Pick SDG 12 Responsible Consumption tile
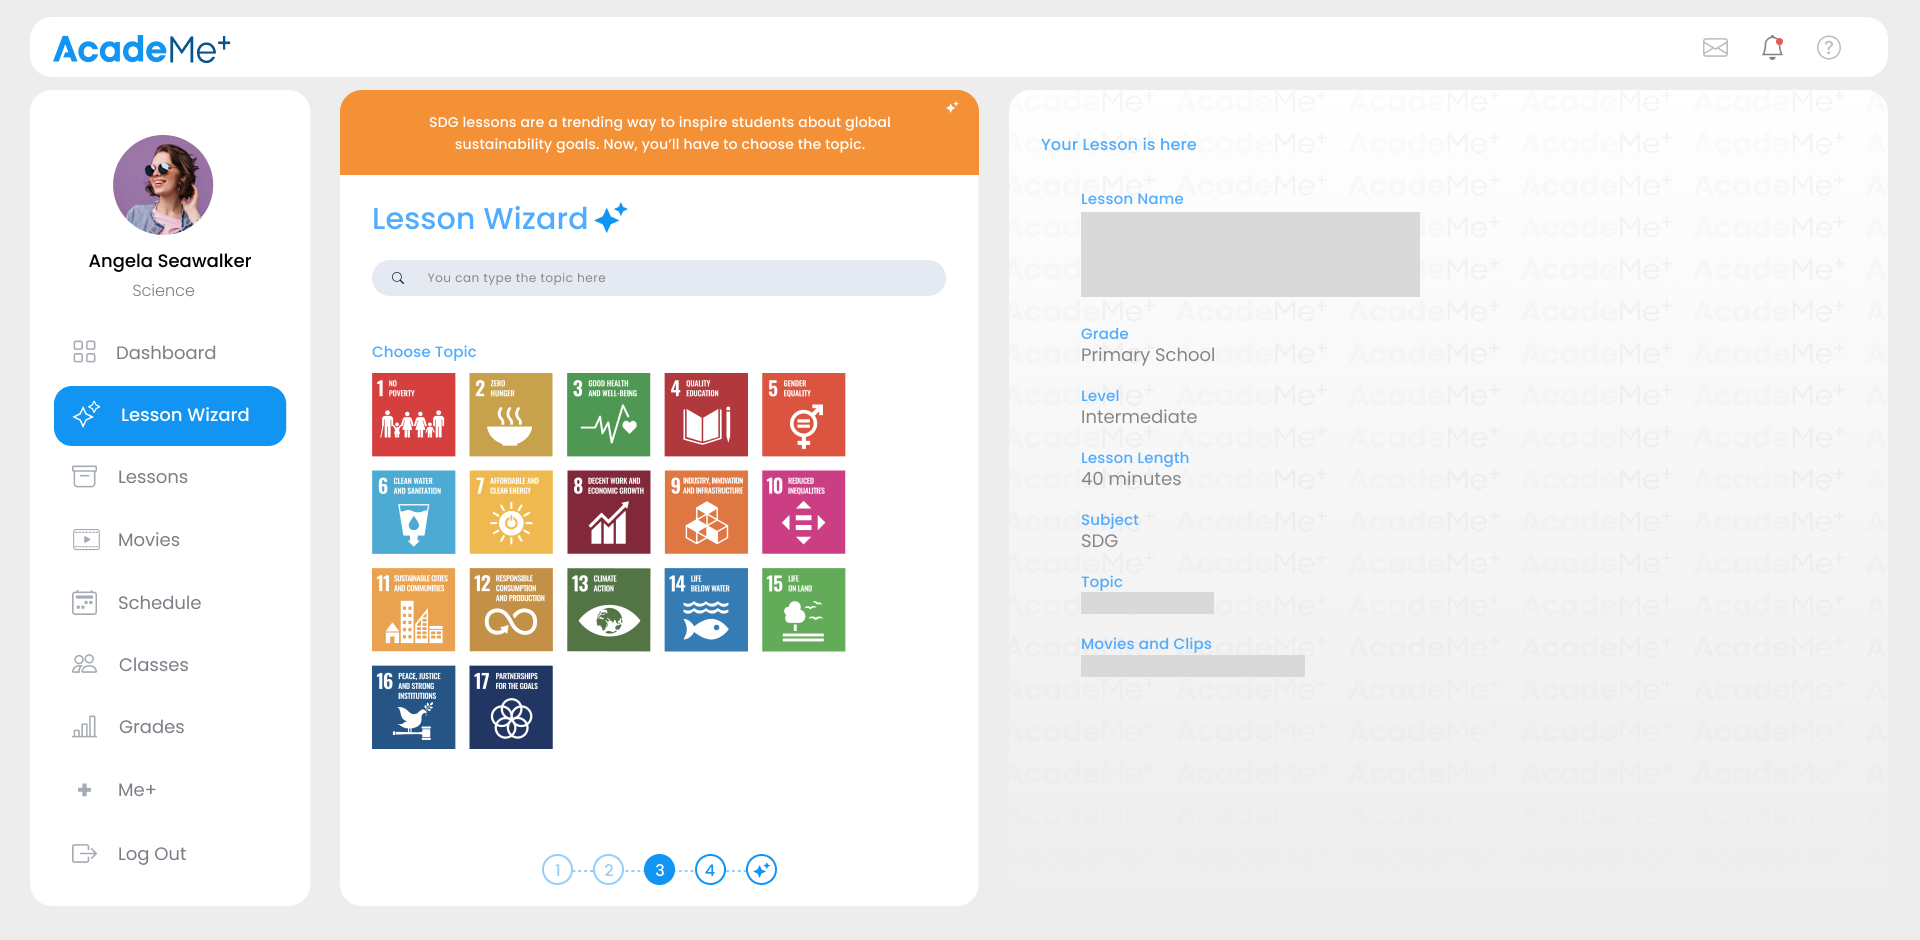This screenshot has width=1920, height=940. [510, 609]
